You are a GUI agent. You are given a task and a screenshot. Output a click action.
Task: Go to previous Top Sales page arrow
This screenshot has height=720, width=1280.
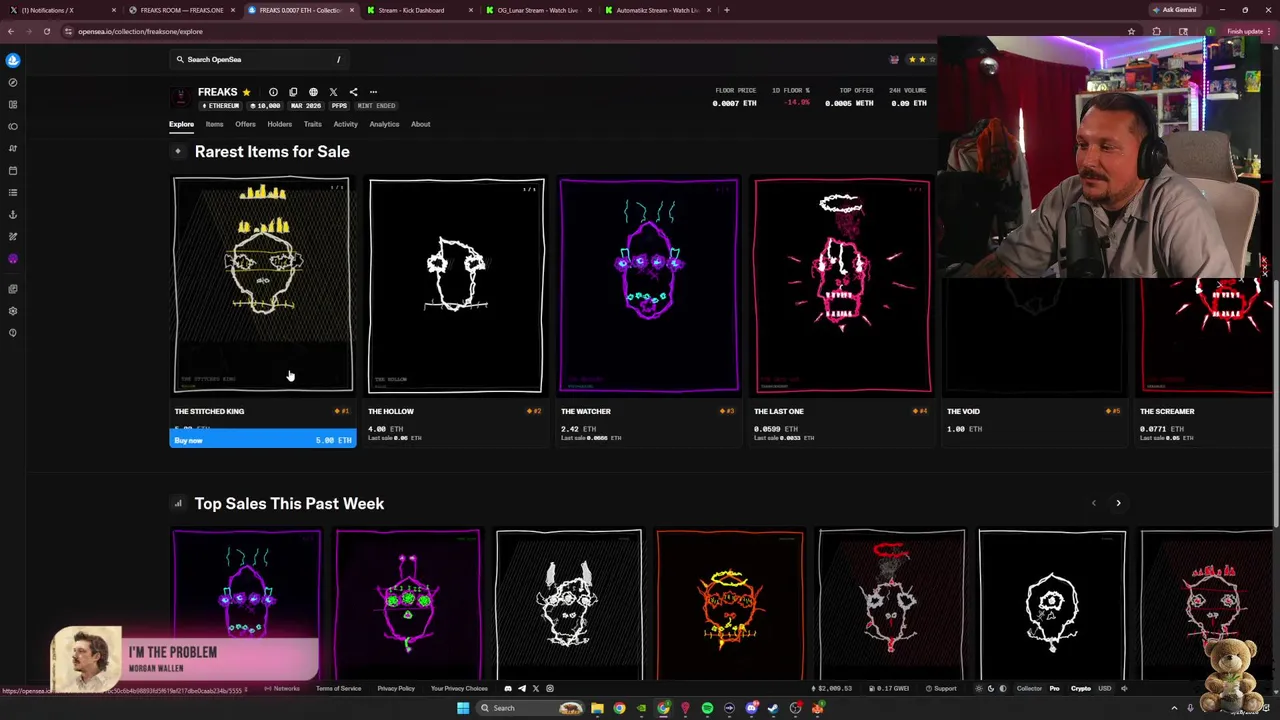(x=1093, y=503)
